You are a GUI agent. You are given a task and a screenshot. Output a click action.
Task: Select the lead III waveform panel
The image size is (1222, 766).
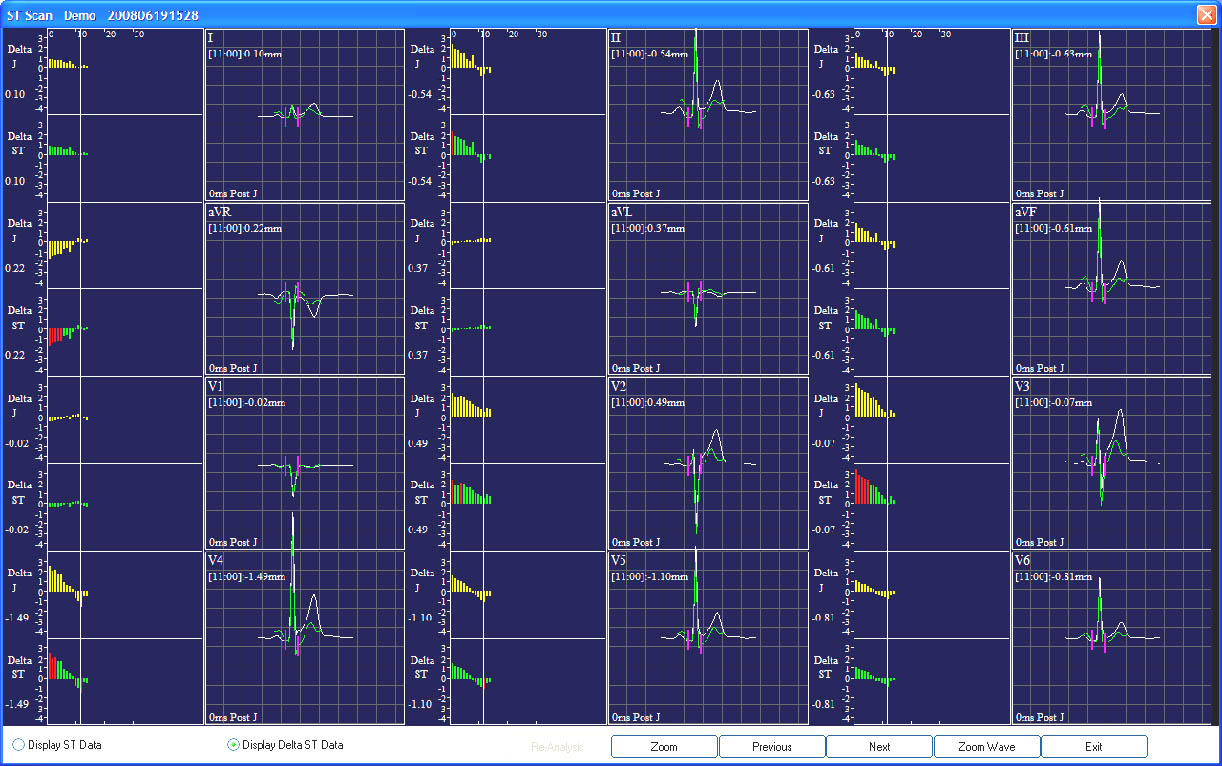click(x=1112, y=115)
